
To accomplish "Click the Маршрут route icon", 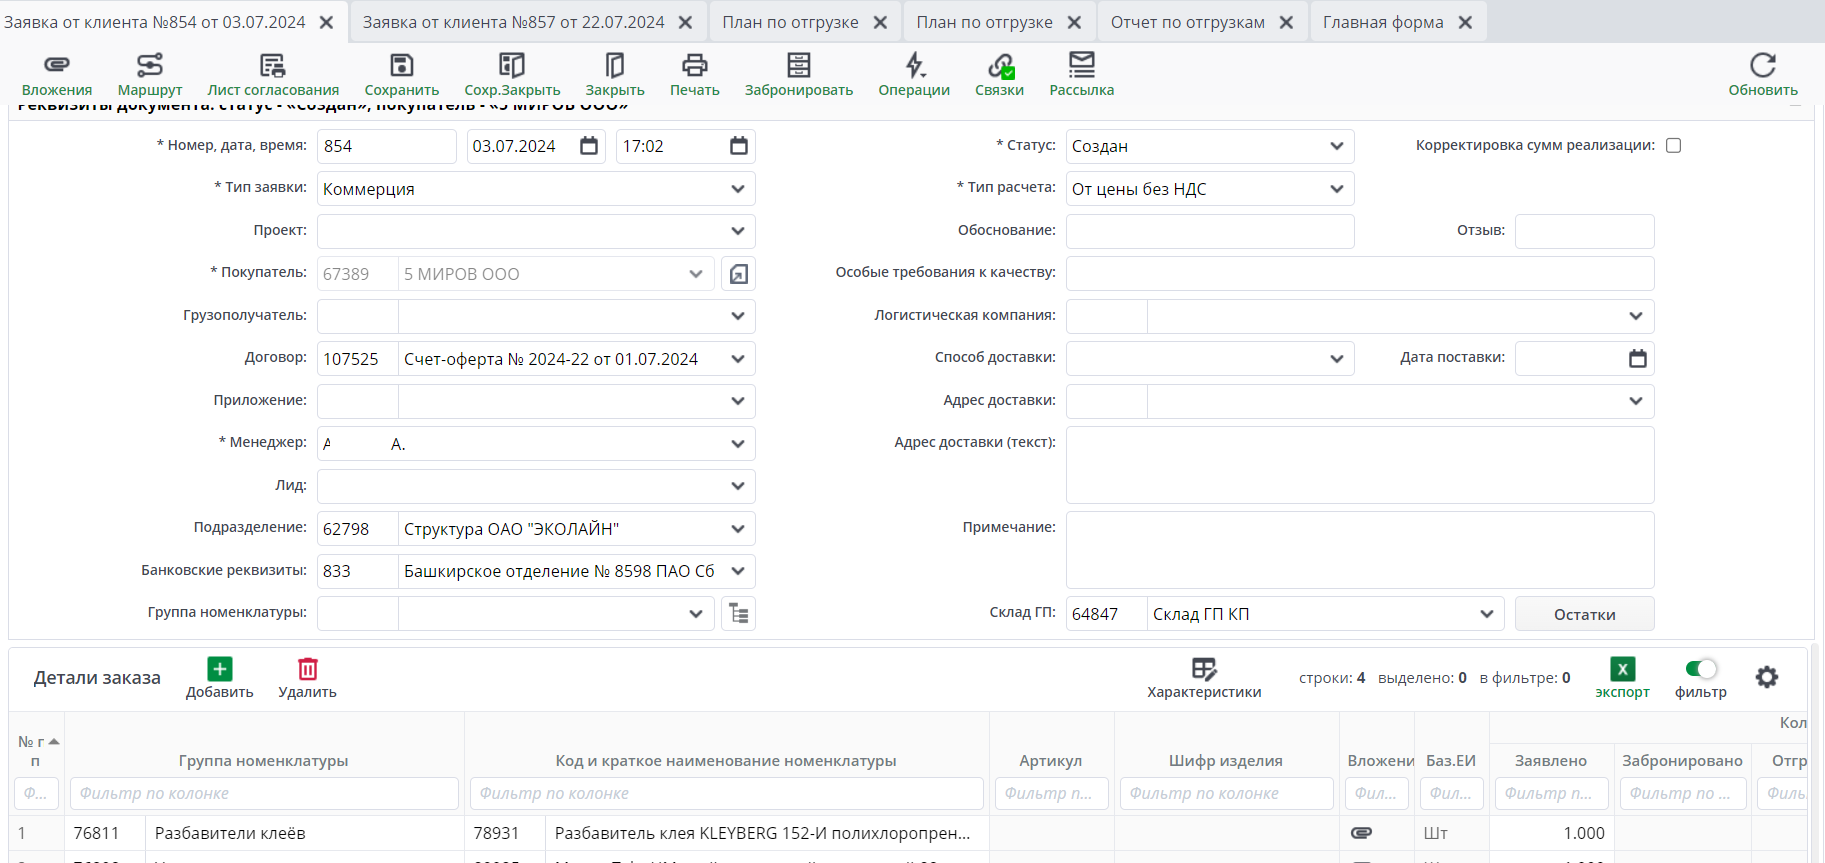I will [x=150, y=66].
